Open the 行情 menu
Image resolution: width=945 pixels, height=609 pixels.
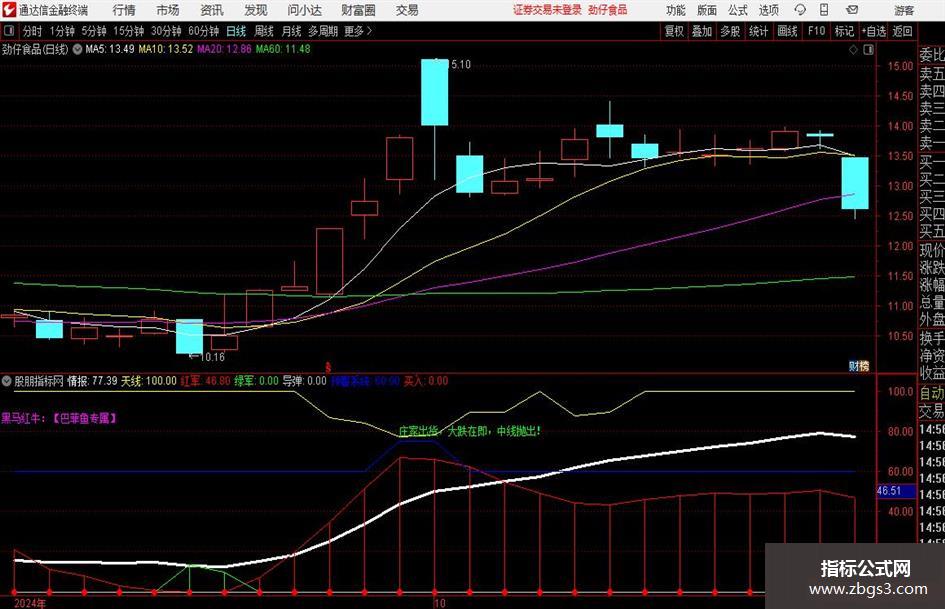click(124, 10)
